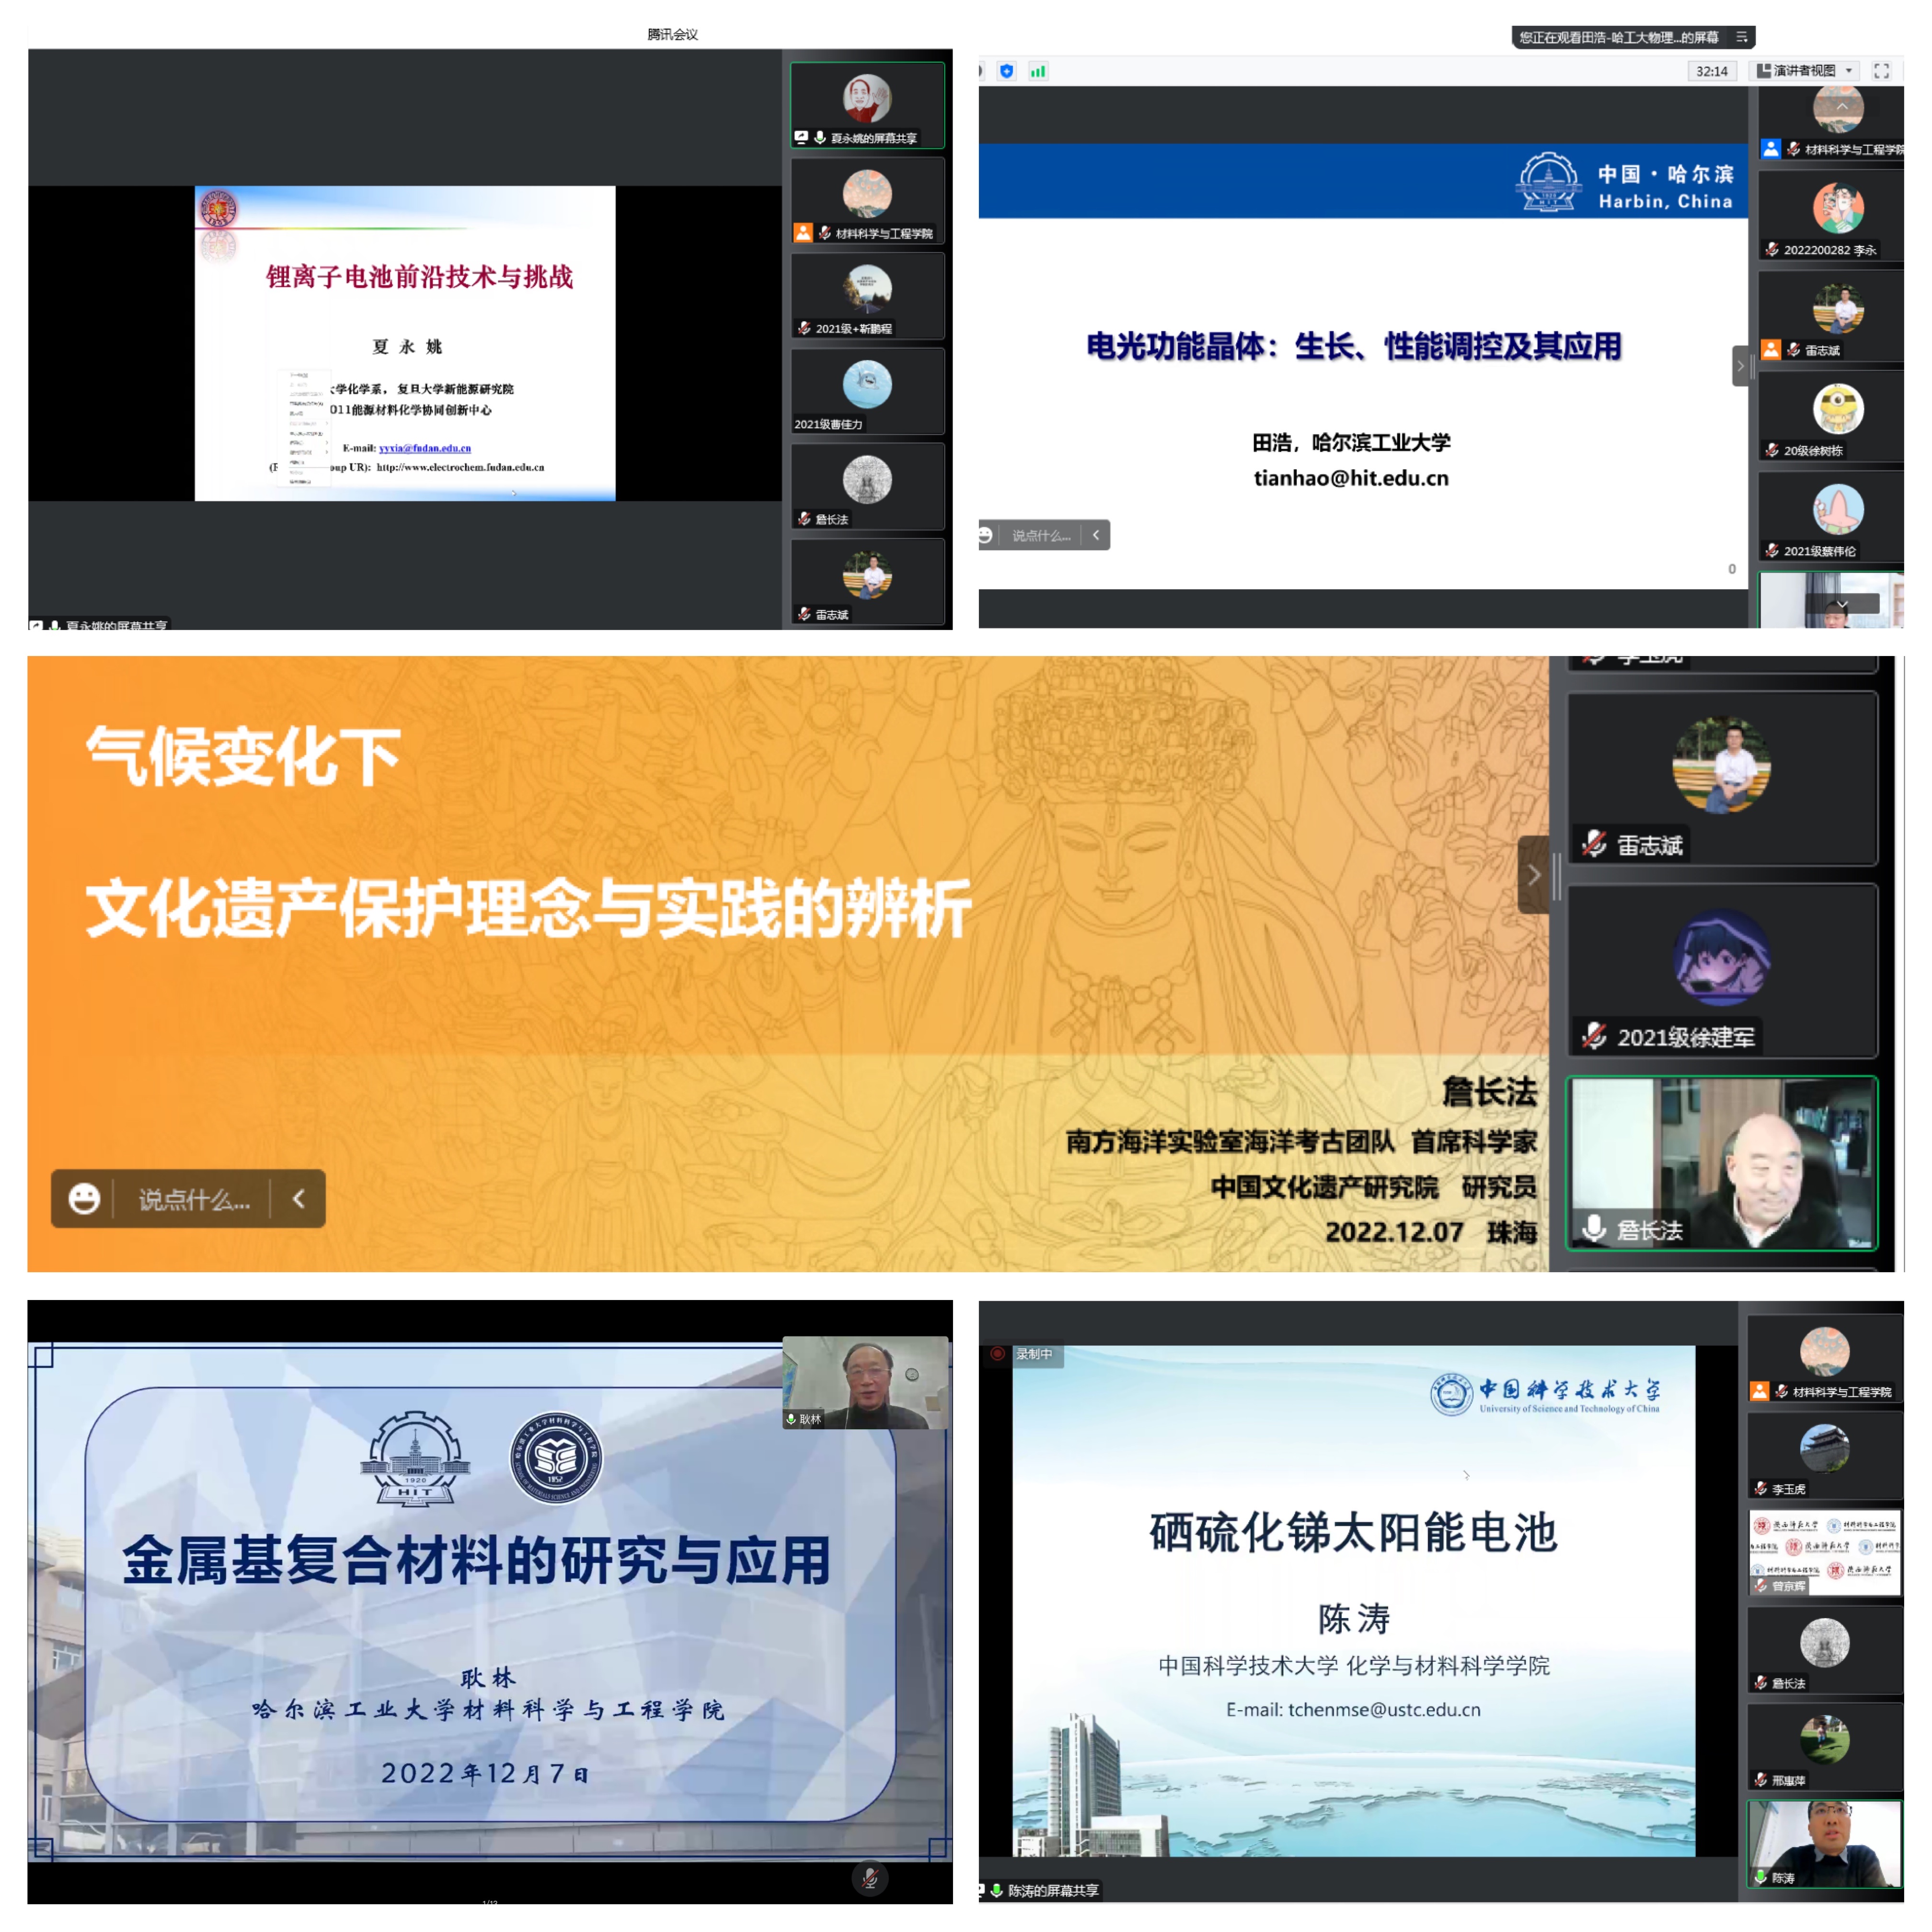Click the green network signal icon
Image resolution: width=1932 pixels, height=1932 pixels.
click(1038, 71)
